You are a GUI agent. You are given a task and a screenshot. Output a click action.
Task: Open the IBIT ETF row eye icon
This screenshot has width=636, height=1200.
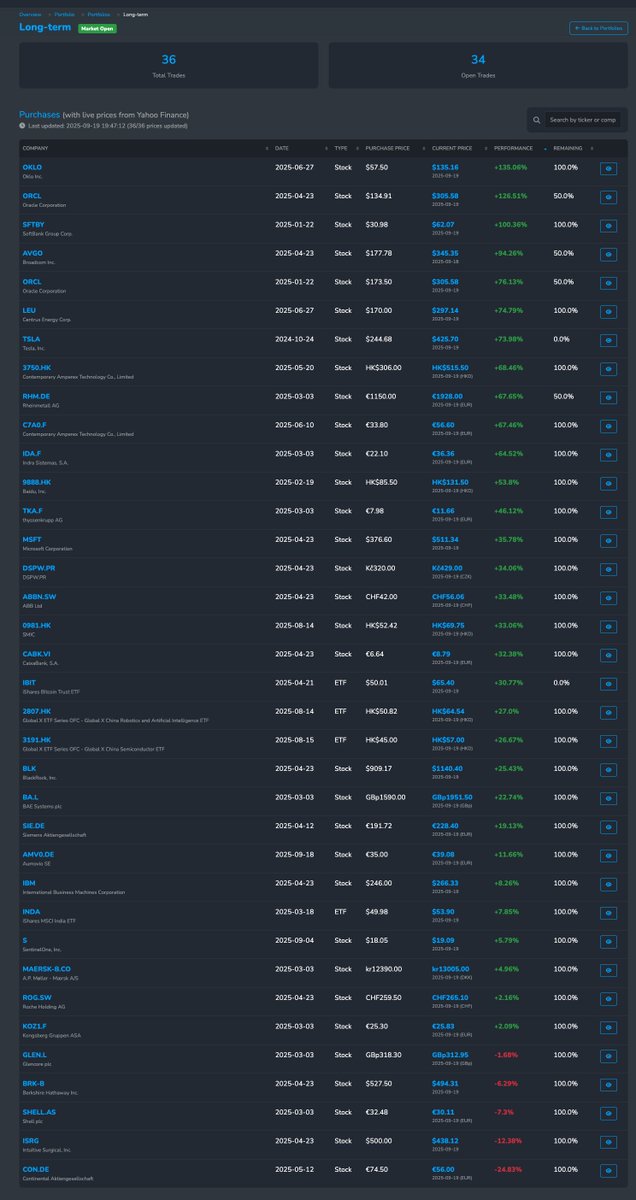(x=609, y=685)
